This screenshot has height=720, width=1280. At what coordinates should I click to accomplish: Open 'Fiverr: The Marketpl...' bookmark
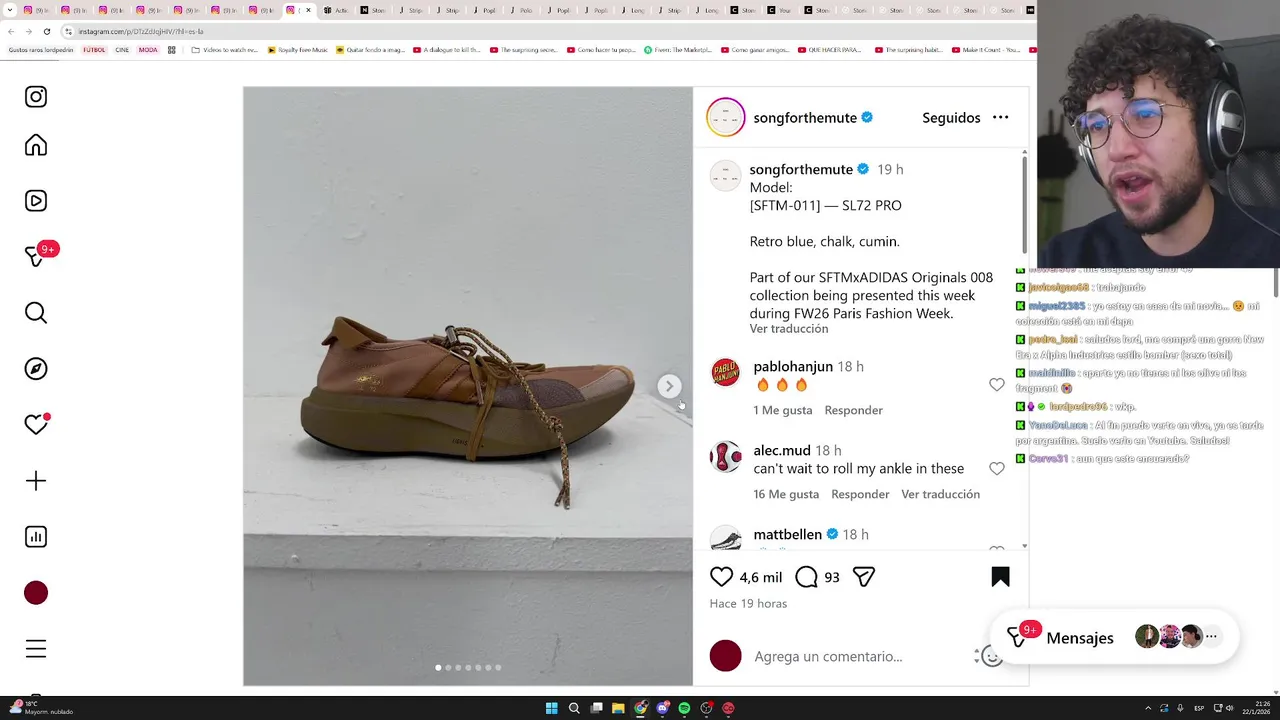pos(678,50)
